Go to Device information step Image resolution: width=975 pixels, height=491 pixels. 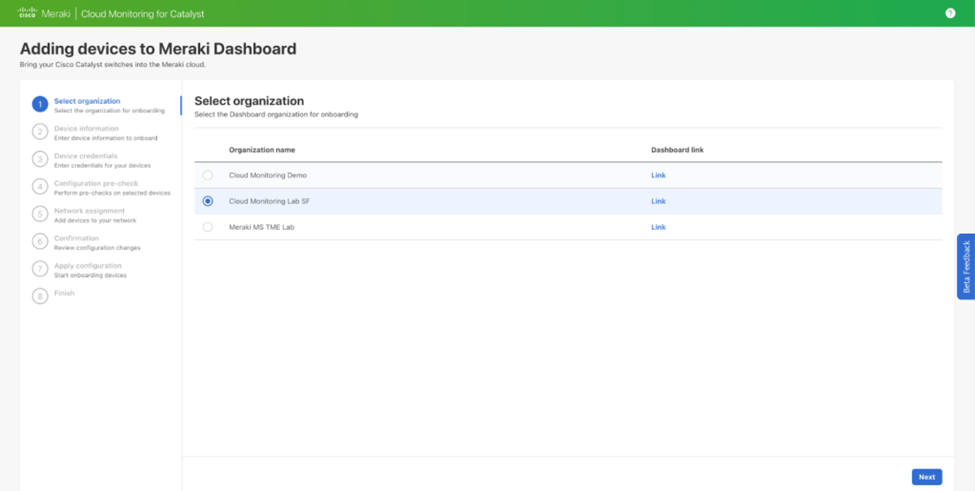[86, 129]
